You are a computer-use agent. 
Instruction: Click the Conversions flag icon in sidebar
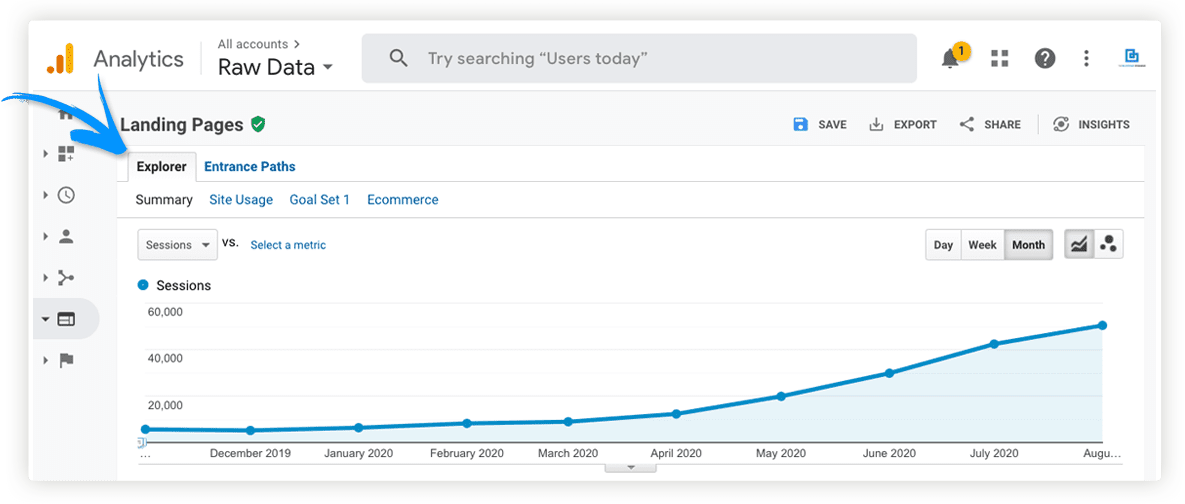click(x=66, y=360)
